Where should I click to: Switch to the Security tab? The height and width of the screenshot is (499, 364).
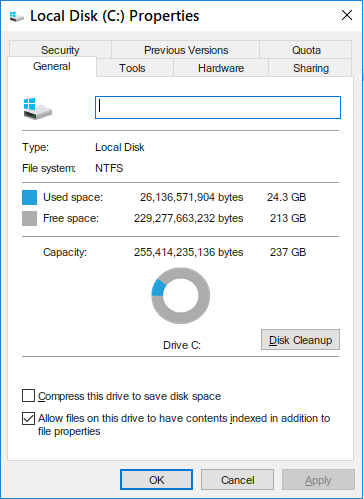click(x=60, y=50)
